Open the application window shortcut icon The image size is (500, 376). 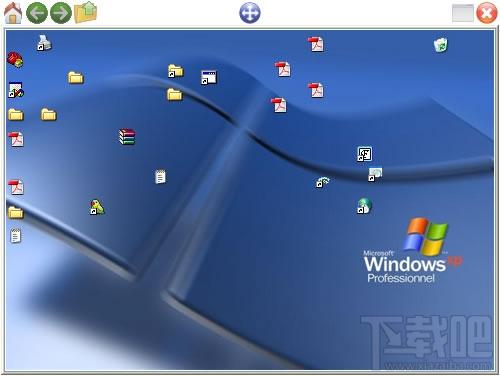pos(209,77)
